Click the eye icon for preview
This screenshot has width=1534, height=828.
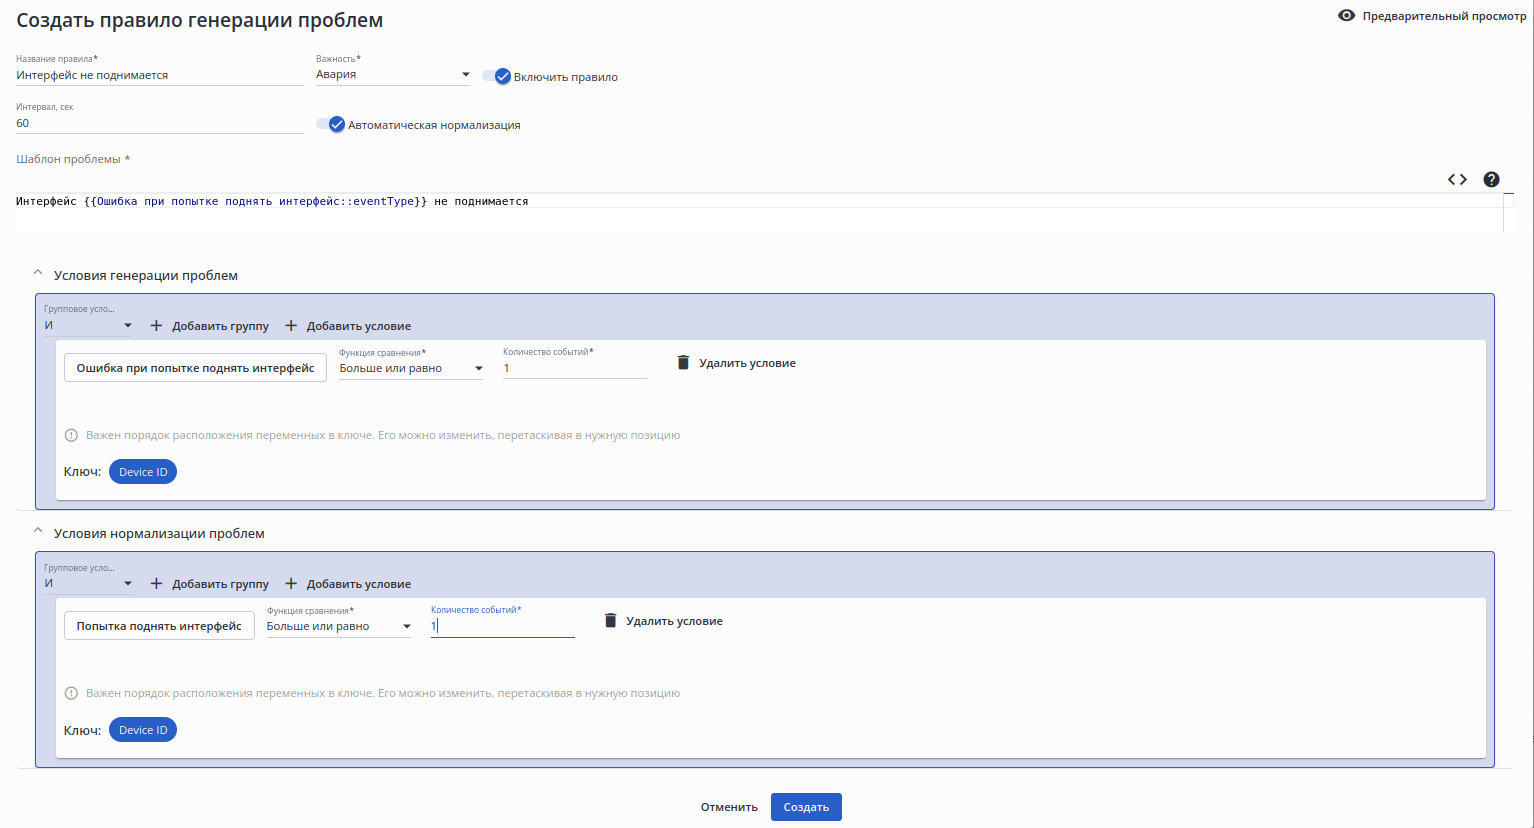(1347, 16)
